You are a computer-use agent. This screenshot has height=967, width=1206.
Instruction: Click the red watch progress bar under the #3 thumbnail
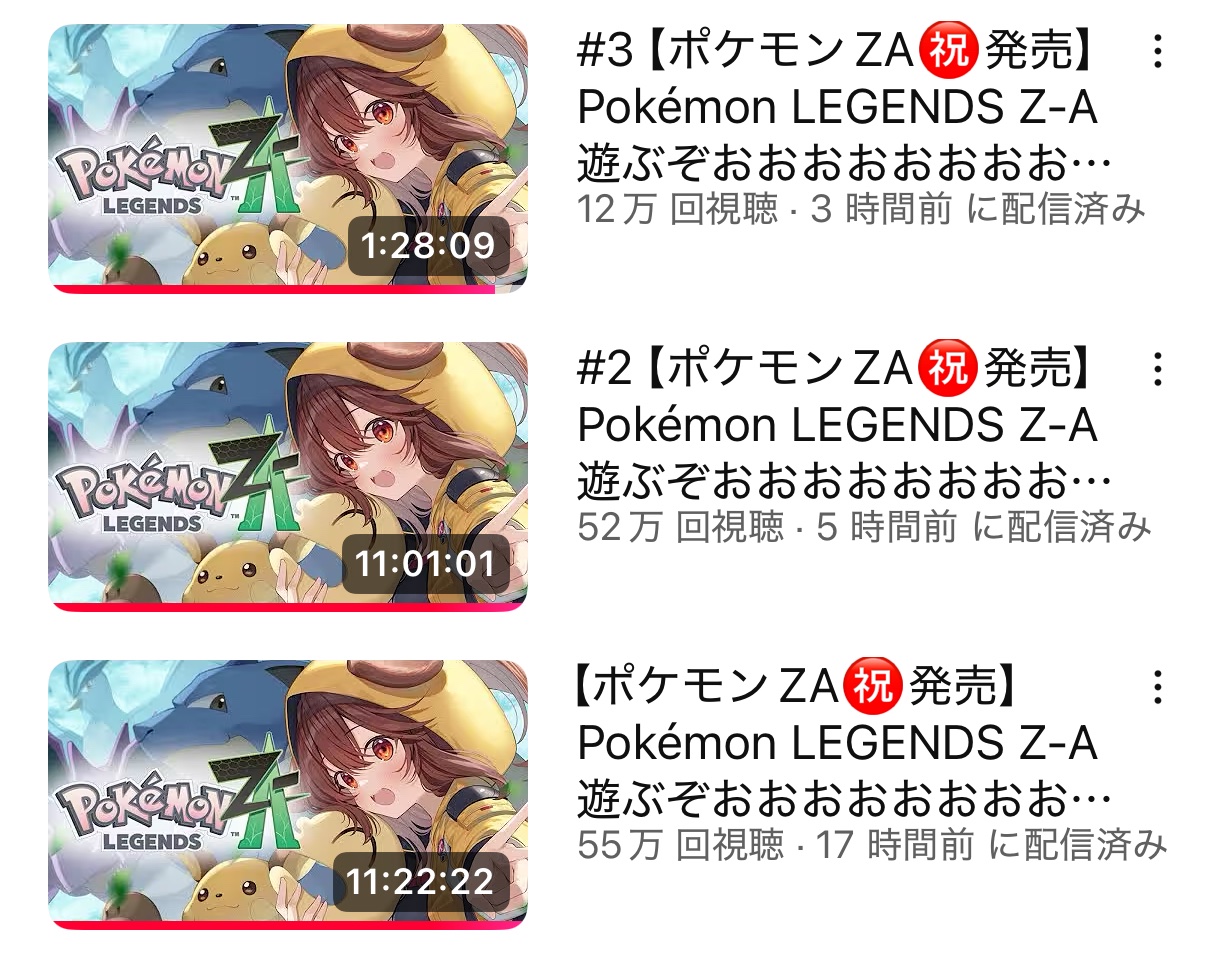coord(272,289)
